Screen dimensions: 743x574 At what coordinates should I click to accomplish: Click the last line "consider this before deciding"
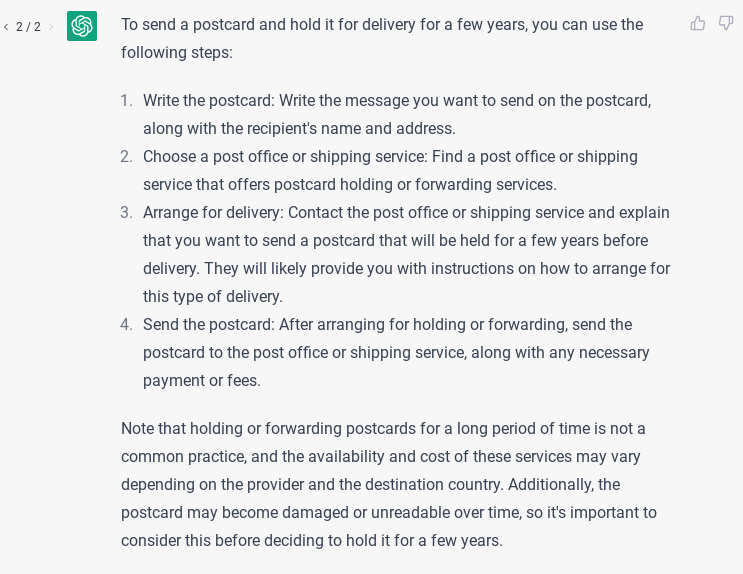[311, 541]
